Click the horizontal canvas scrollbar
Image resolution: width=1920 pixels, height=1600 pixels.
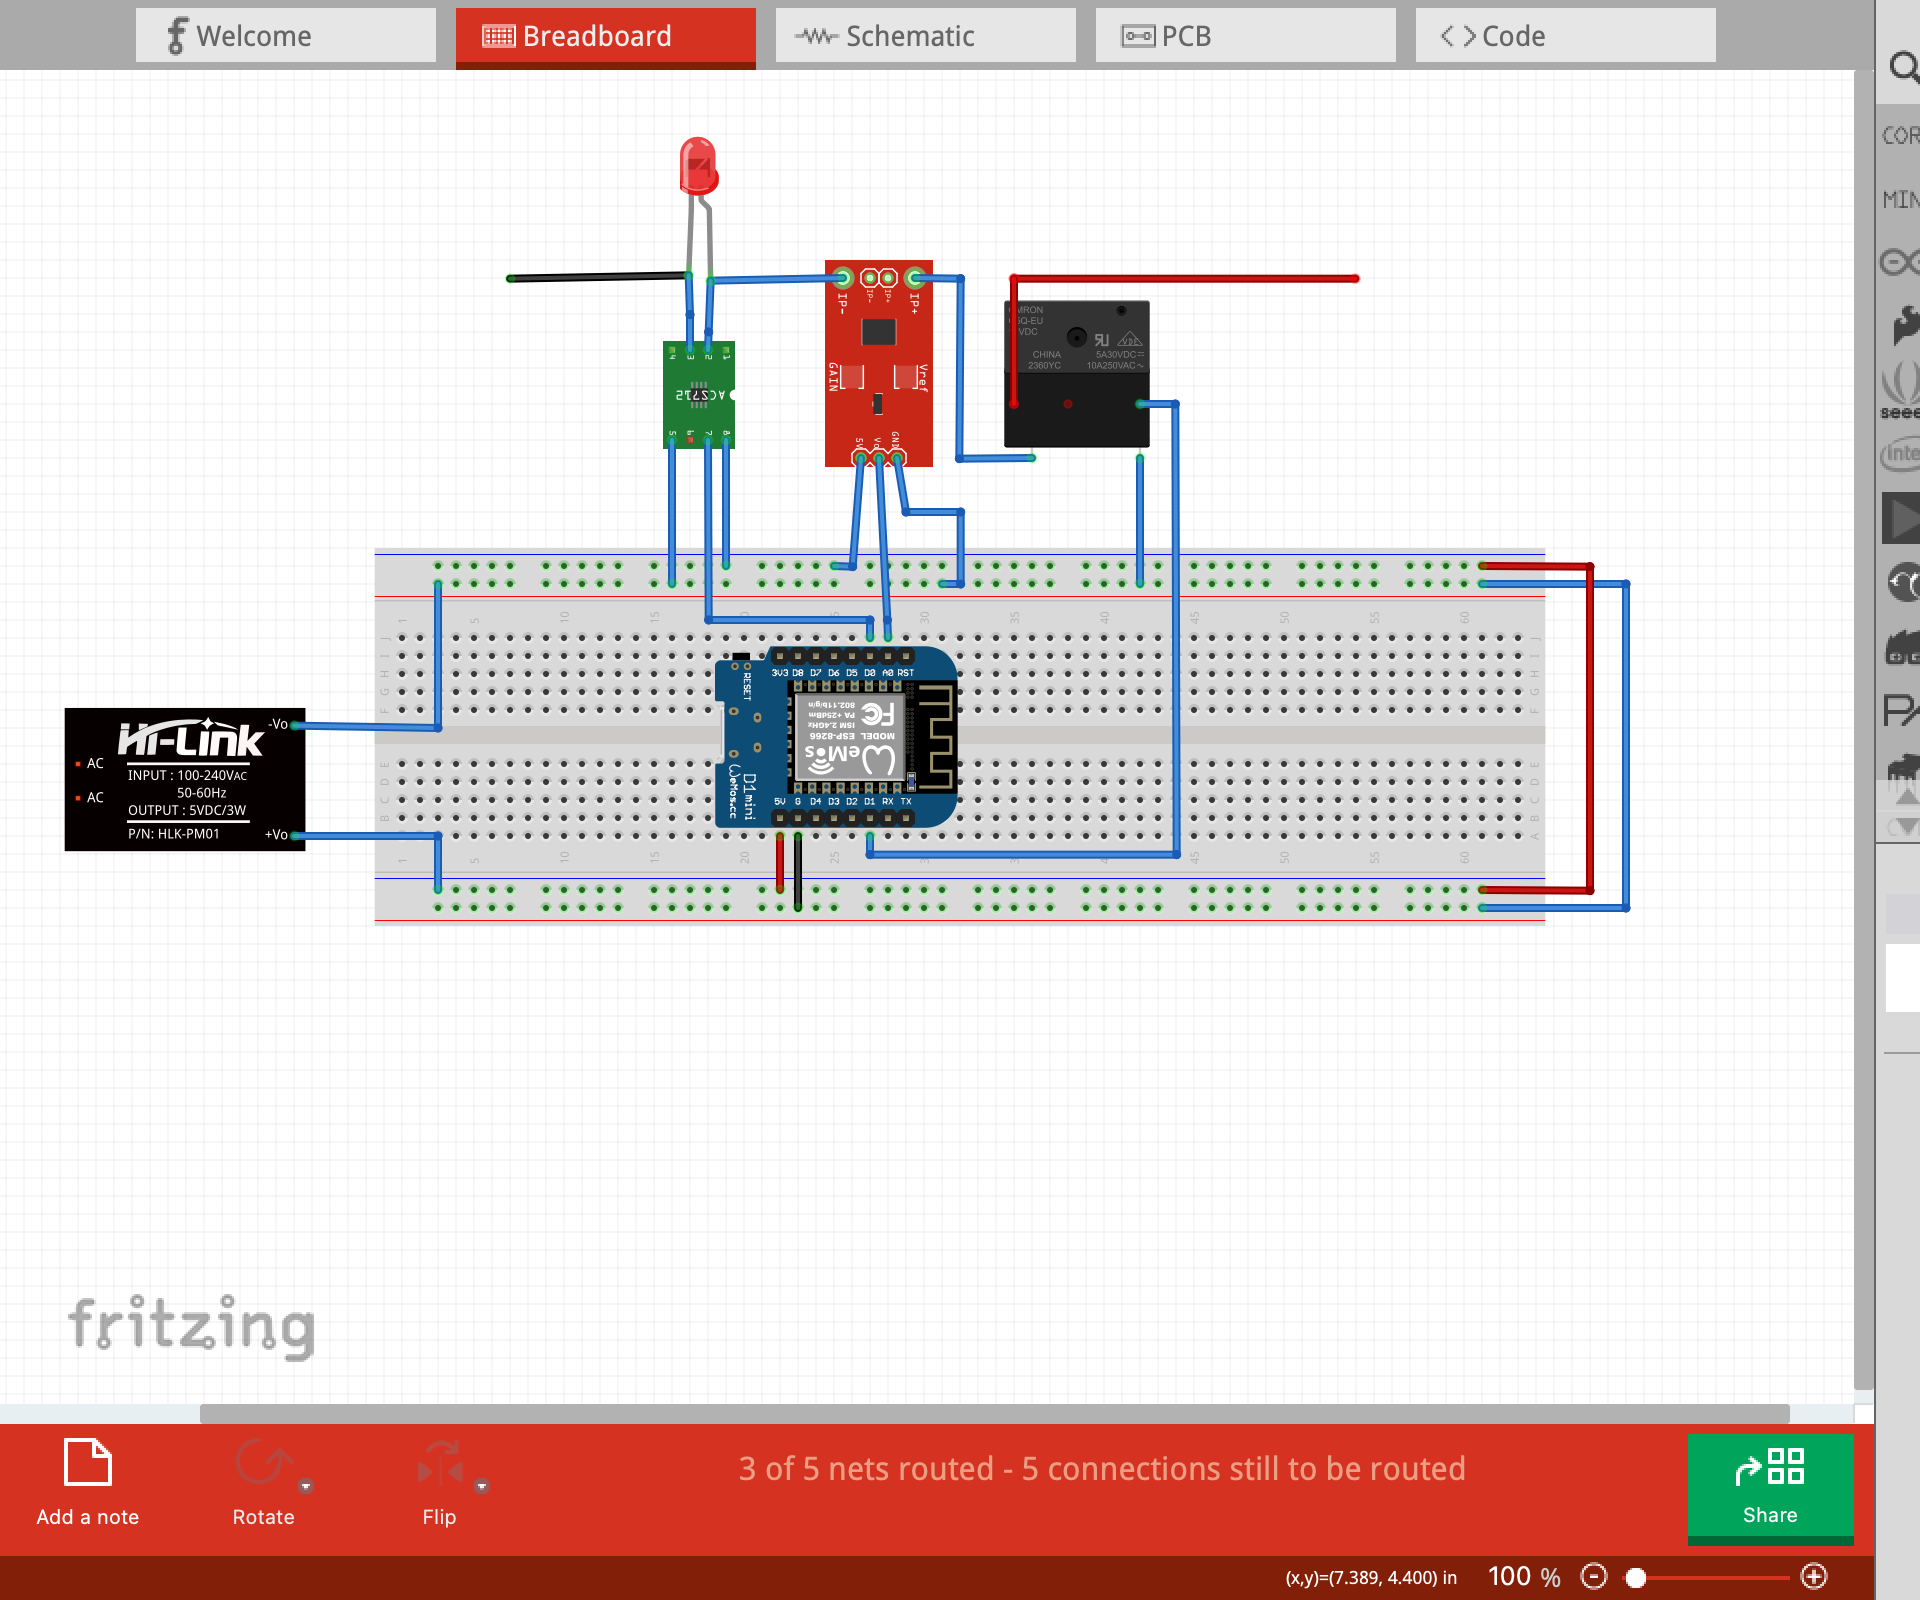coord(994,1413)
